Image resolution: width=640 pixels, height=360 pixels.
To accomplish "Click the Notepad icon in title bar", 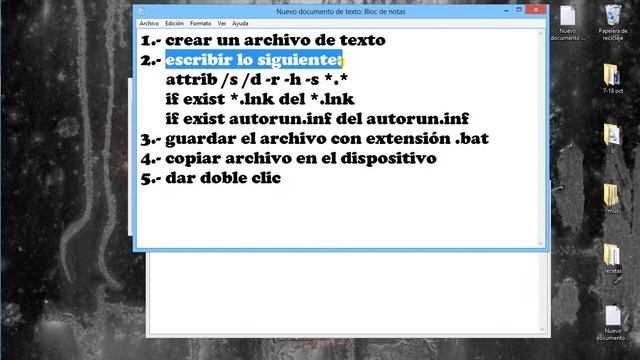I will pos(142,11).
